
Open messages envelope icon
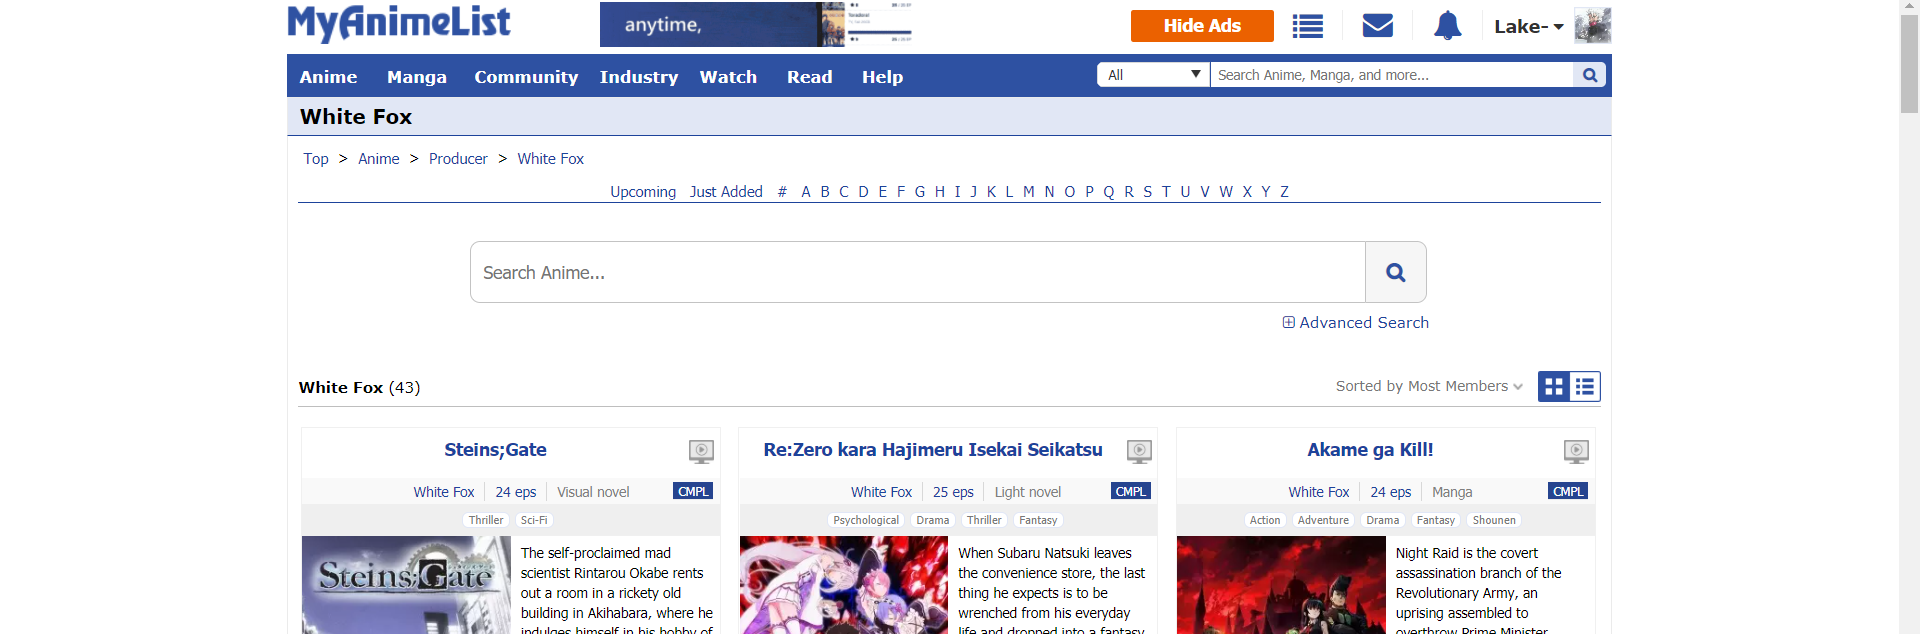pos(1377,26)
